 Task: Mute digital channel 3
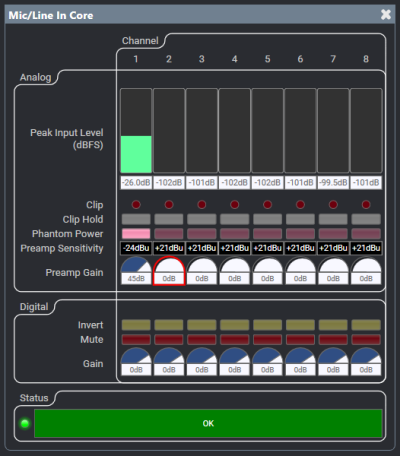(202, 339)
